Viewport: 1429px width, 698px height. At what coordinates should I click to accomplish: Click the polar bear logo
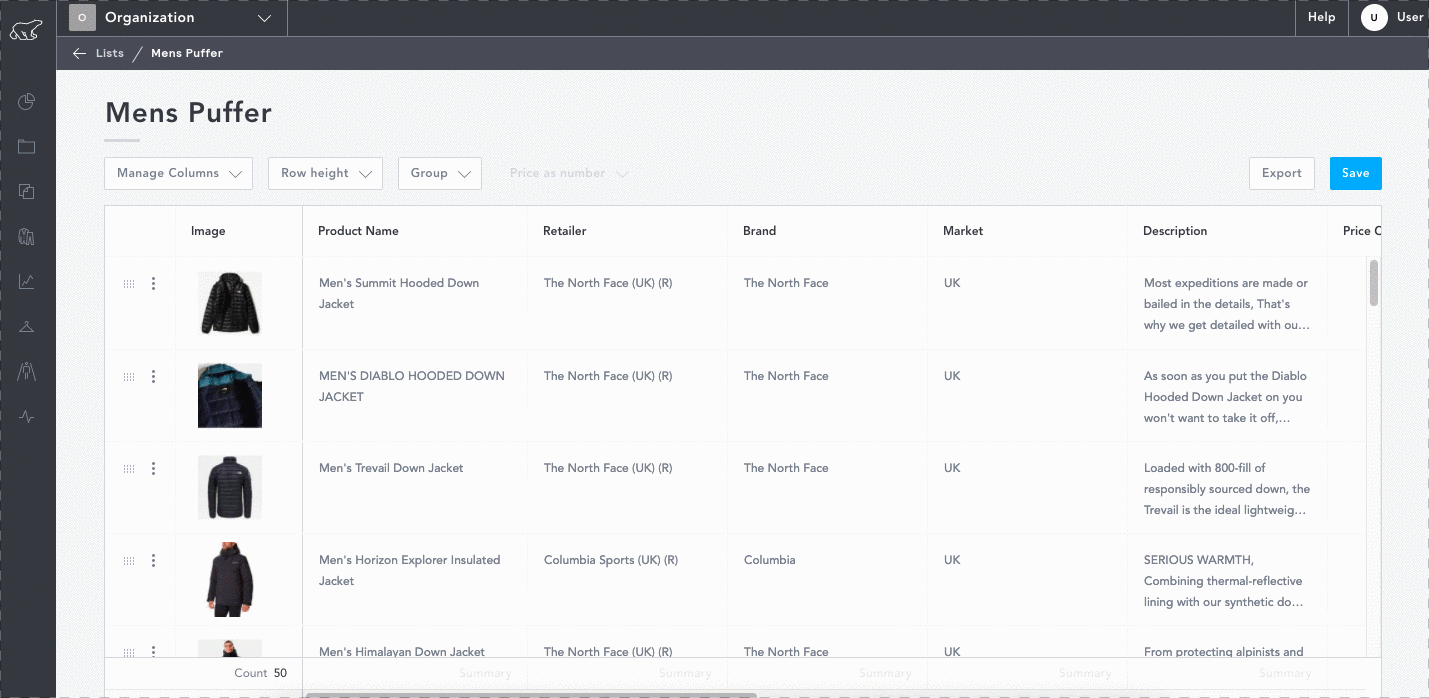point(26,30)
